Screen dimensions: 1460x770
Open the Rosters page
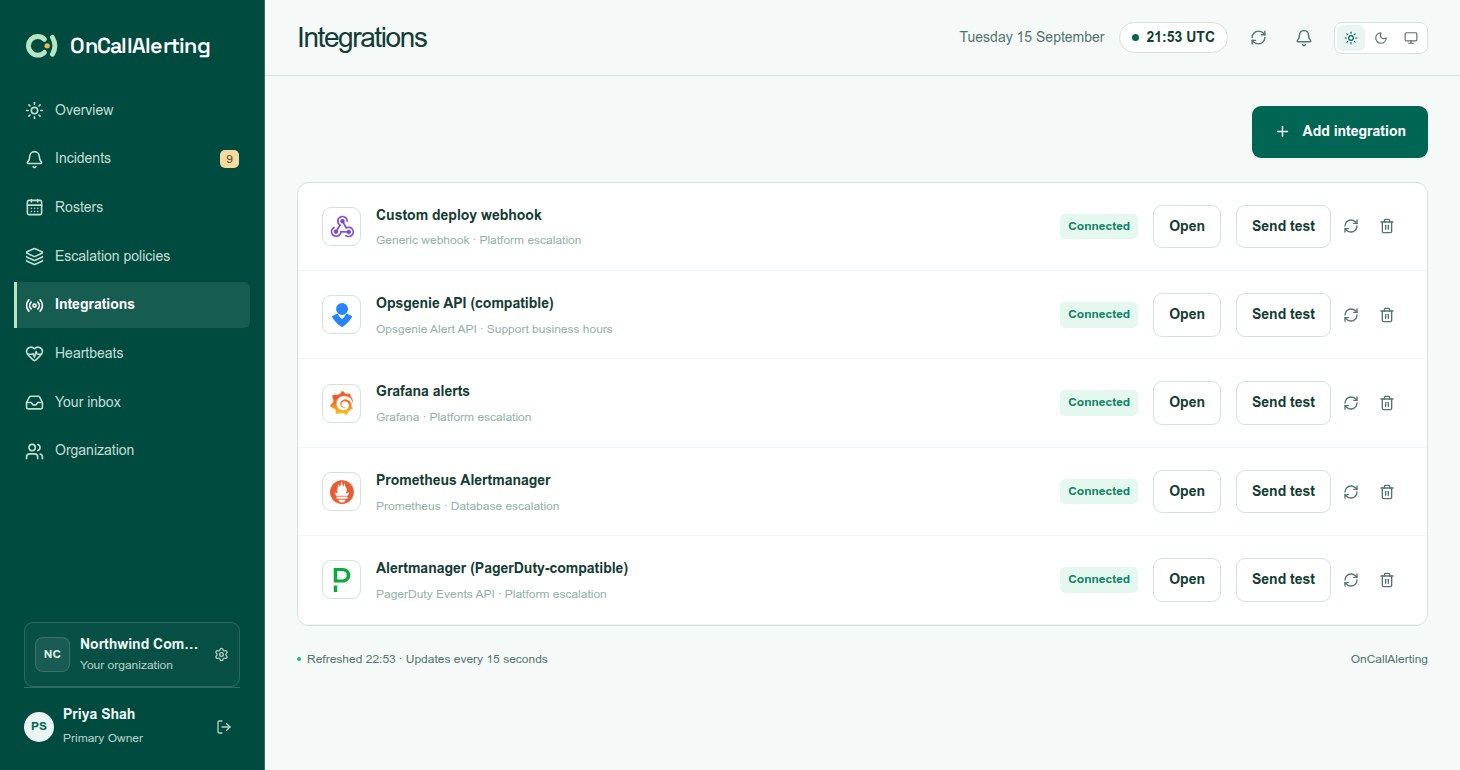tap(132, 207)
